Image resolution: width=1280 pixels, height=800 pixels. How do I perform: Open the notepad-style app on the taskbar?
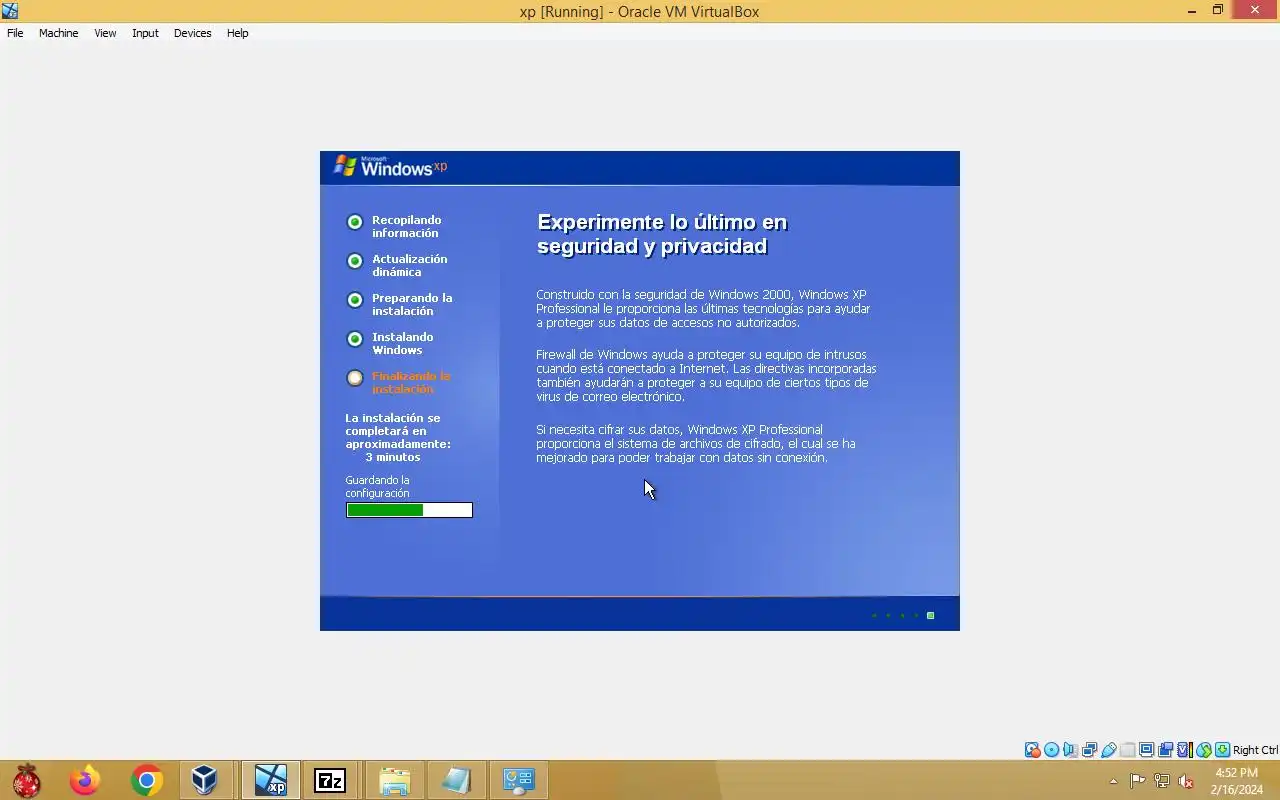(x=457, y=780)
